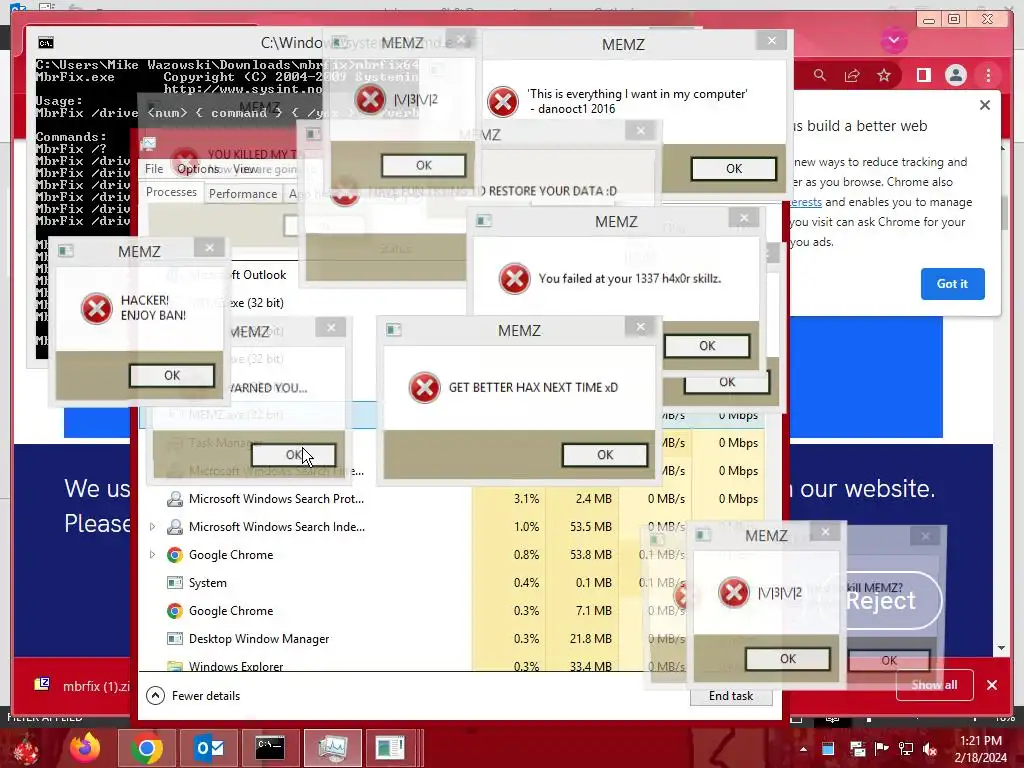Click error icon in 'GET BETTER HAX' dialog
Screen dimensions: 1024x768
[424, 388]
